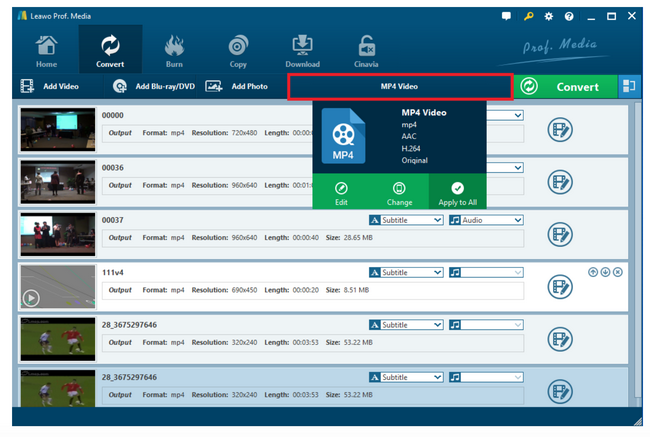
Task: Click size value 28.65 MB
Action: (x=358, y=238)
